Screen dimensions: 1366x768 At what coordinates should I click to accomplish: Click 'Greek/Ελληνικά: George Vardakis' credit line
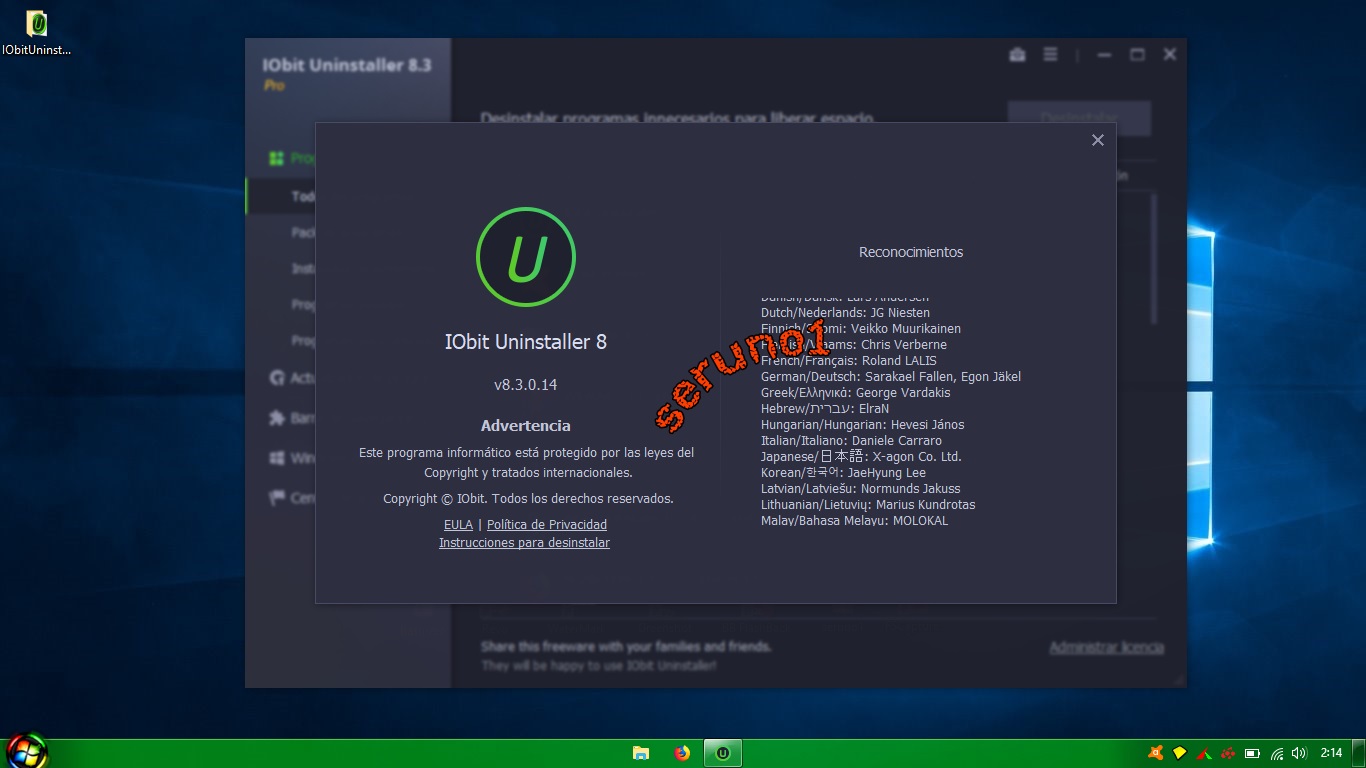tap(856, 393)
